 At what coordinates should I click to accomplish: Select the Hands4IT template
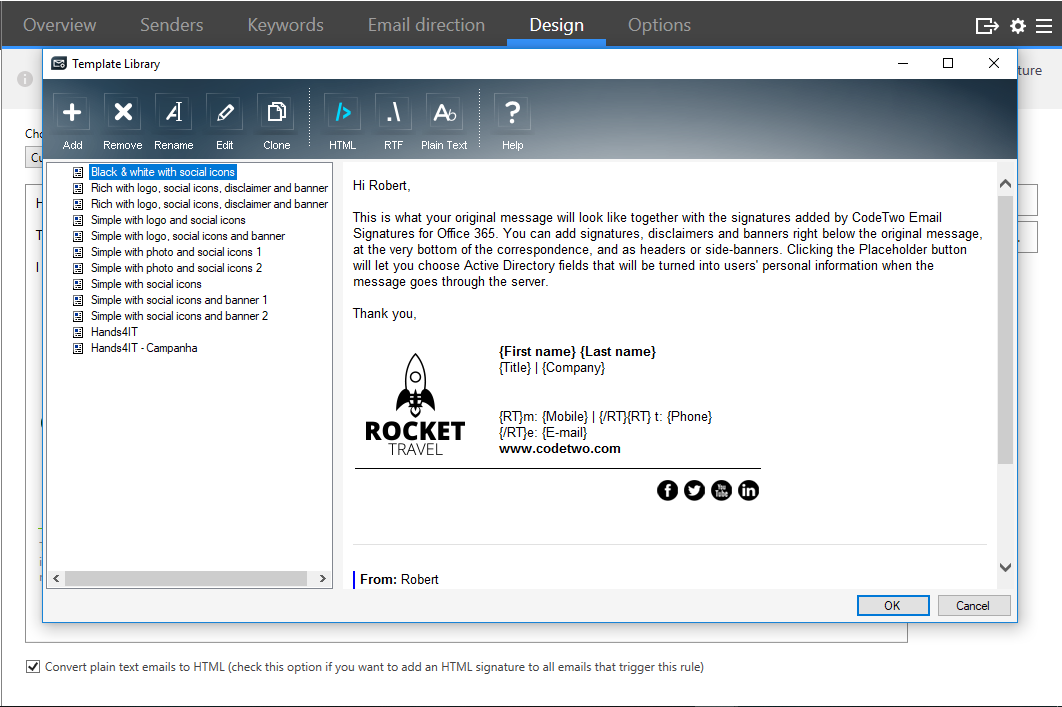click(x=114, y=332)
